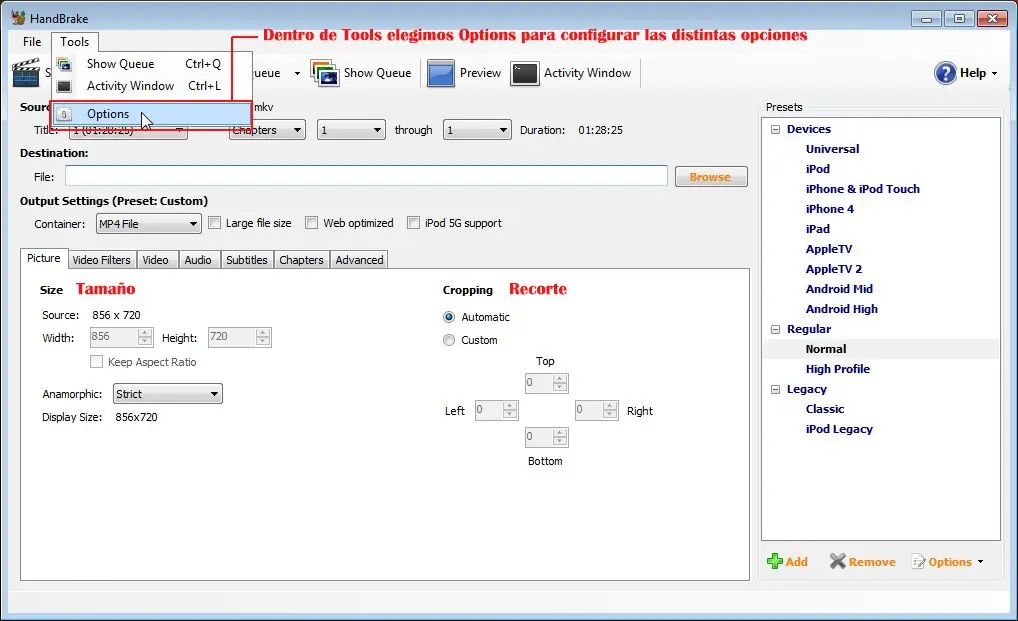Click the Browse button
Viewport: 1018px width, 621px height.
point(711,177)
